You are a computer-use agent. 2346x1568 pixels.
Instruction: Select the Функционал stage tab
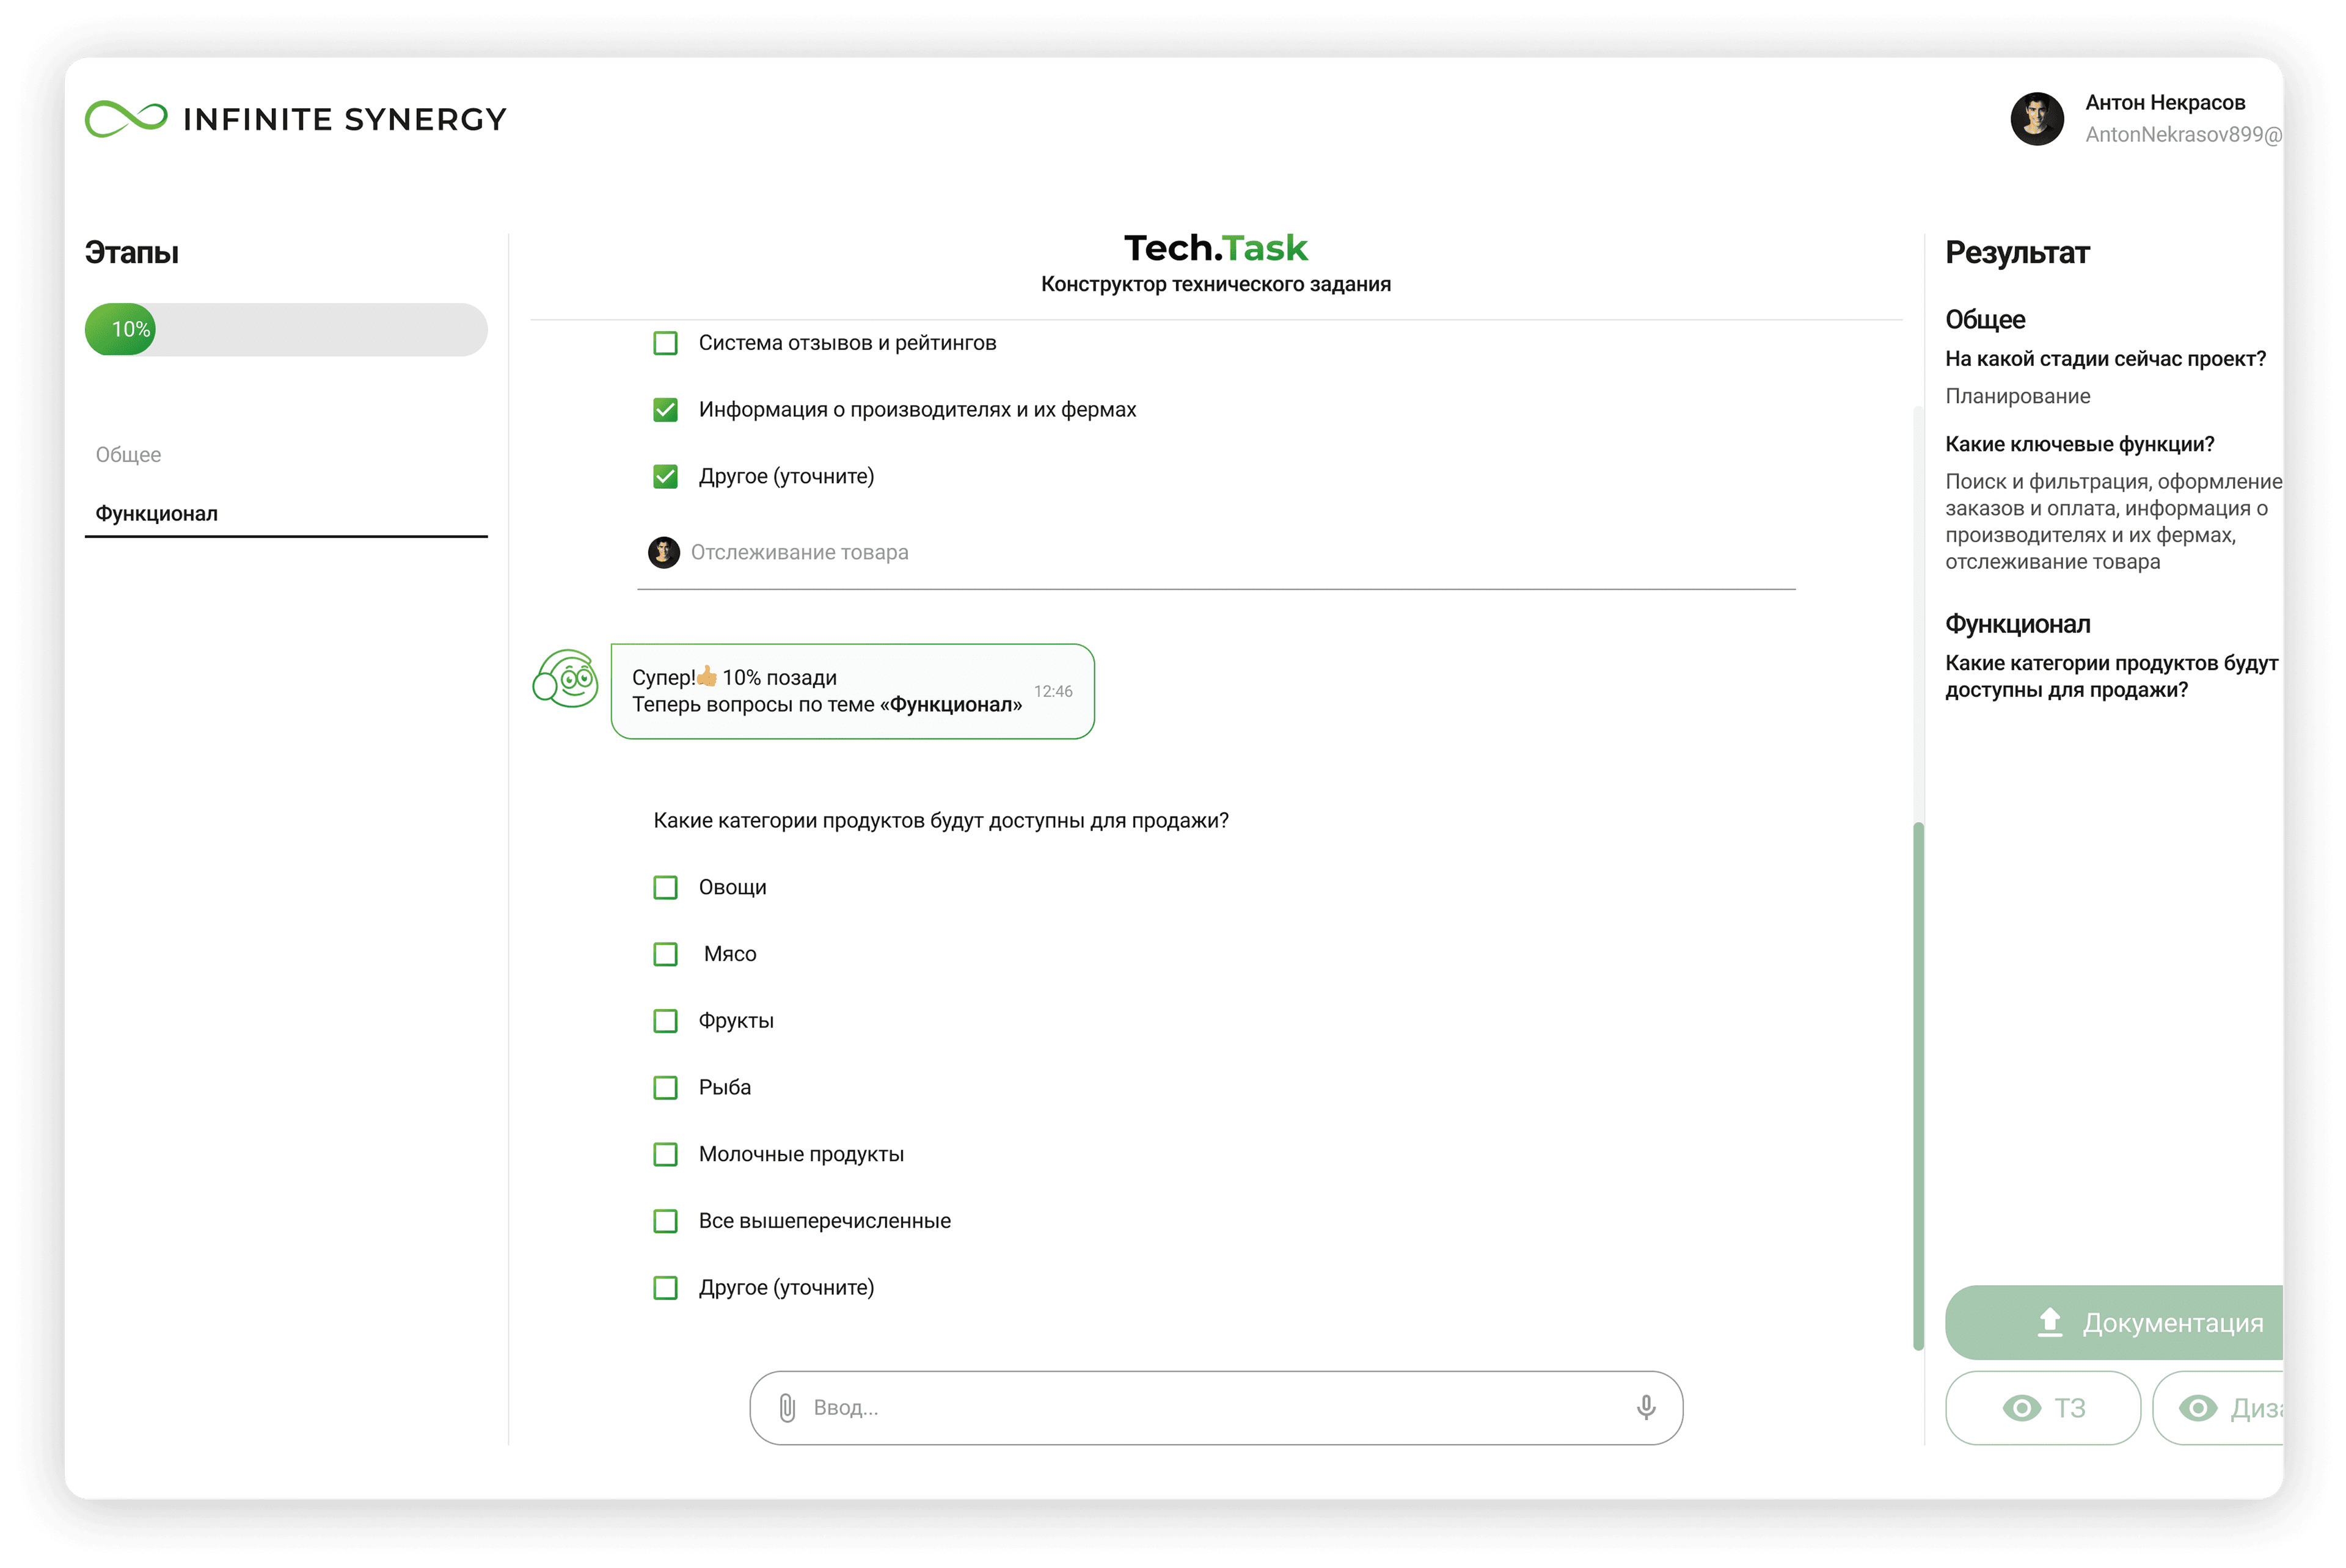click(x=157, y=514)
